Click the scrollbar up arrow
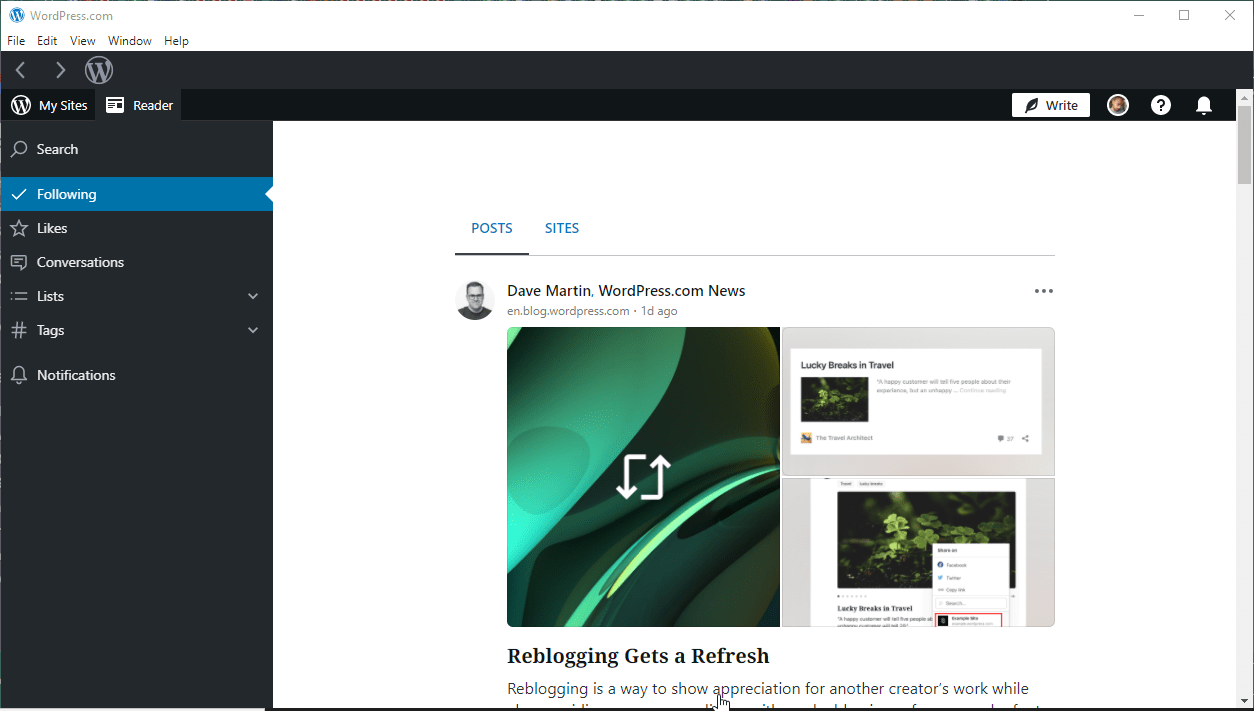Screen dimensions: 1254x711 (x=1245, y=96)
